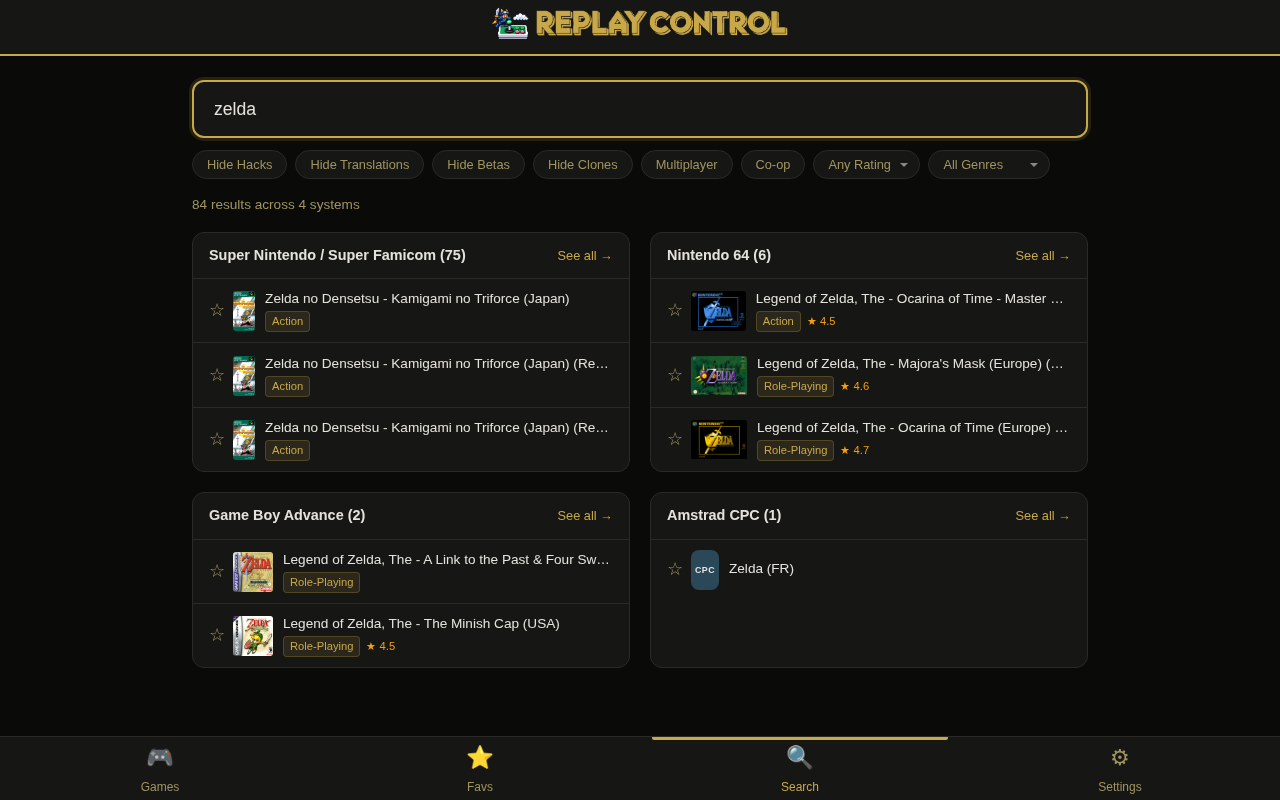Star the Majora's Mask (Europe) entry
The width and height of the screenshot is (1280, 800).
675,375
